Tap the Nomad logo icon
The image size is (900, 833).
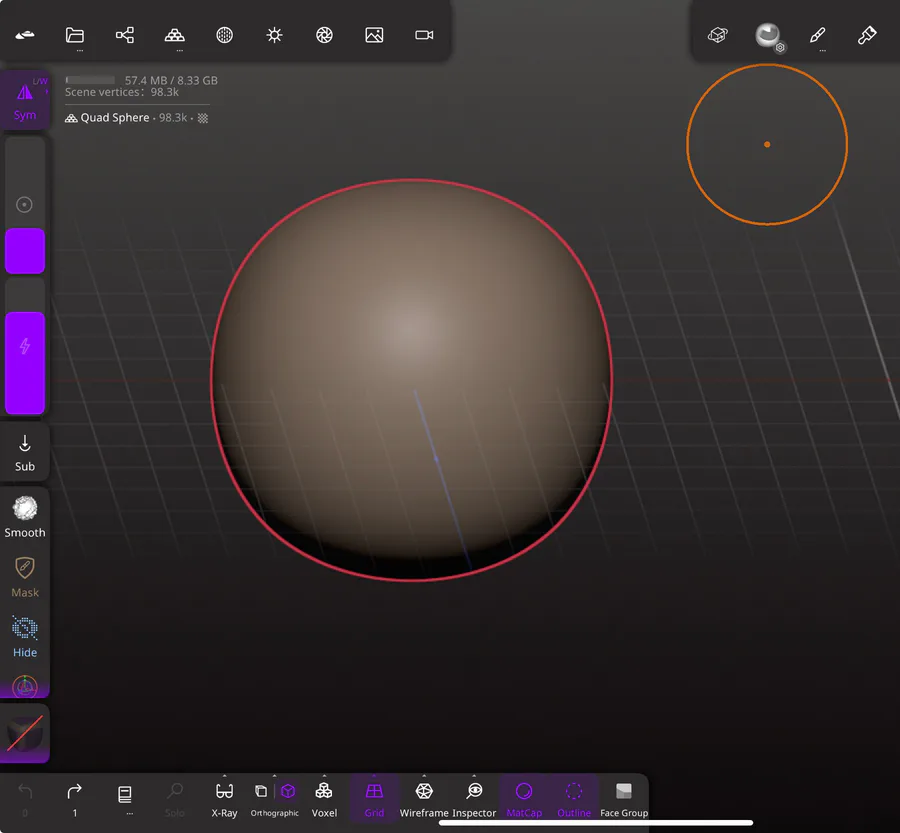(25, 35)
